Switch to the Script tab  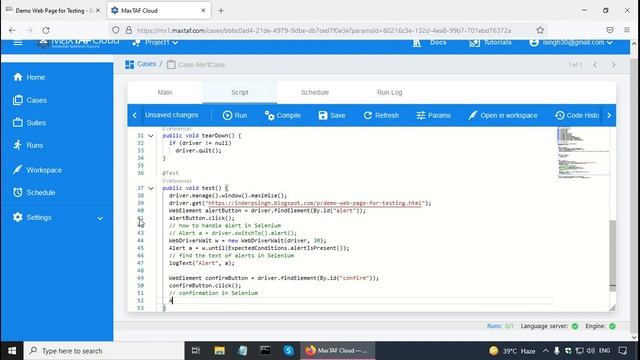(x=240, y=92)
